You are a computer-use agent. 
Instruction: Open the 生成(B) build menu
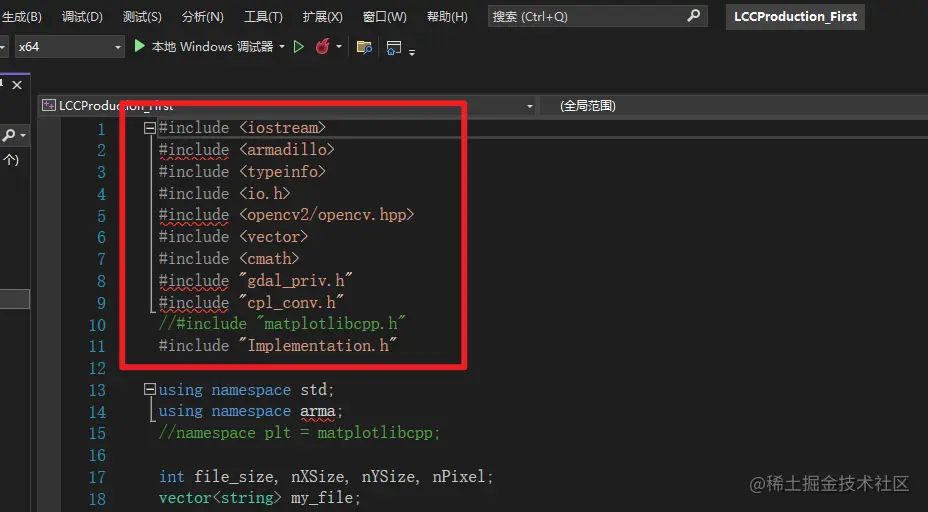pyautogui.click(x=21, y=17)
